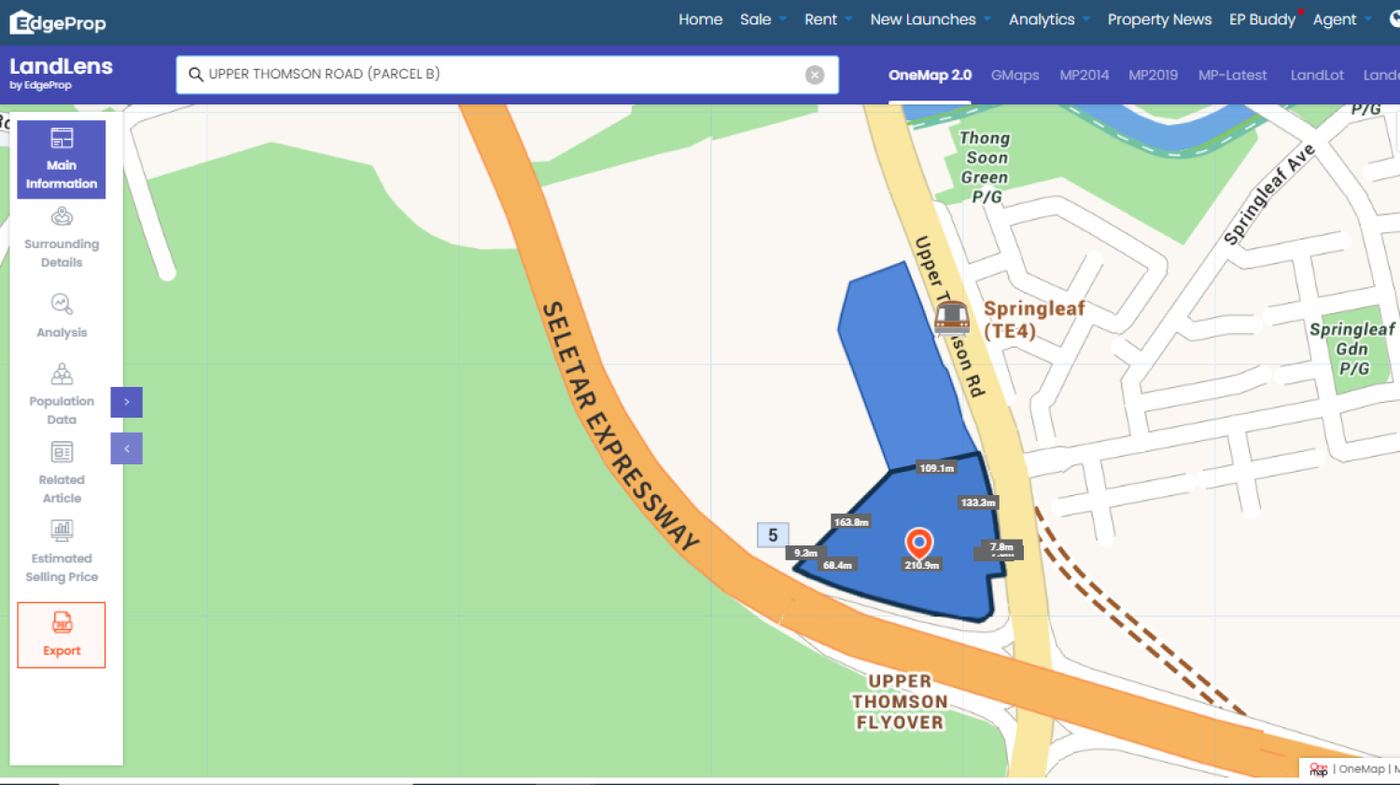The width and height of the screenshot is (1400, 785).
Task: Expand the side panel with right arrow
Action: (x=127, y=402)
